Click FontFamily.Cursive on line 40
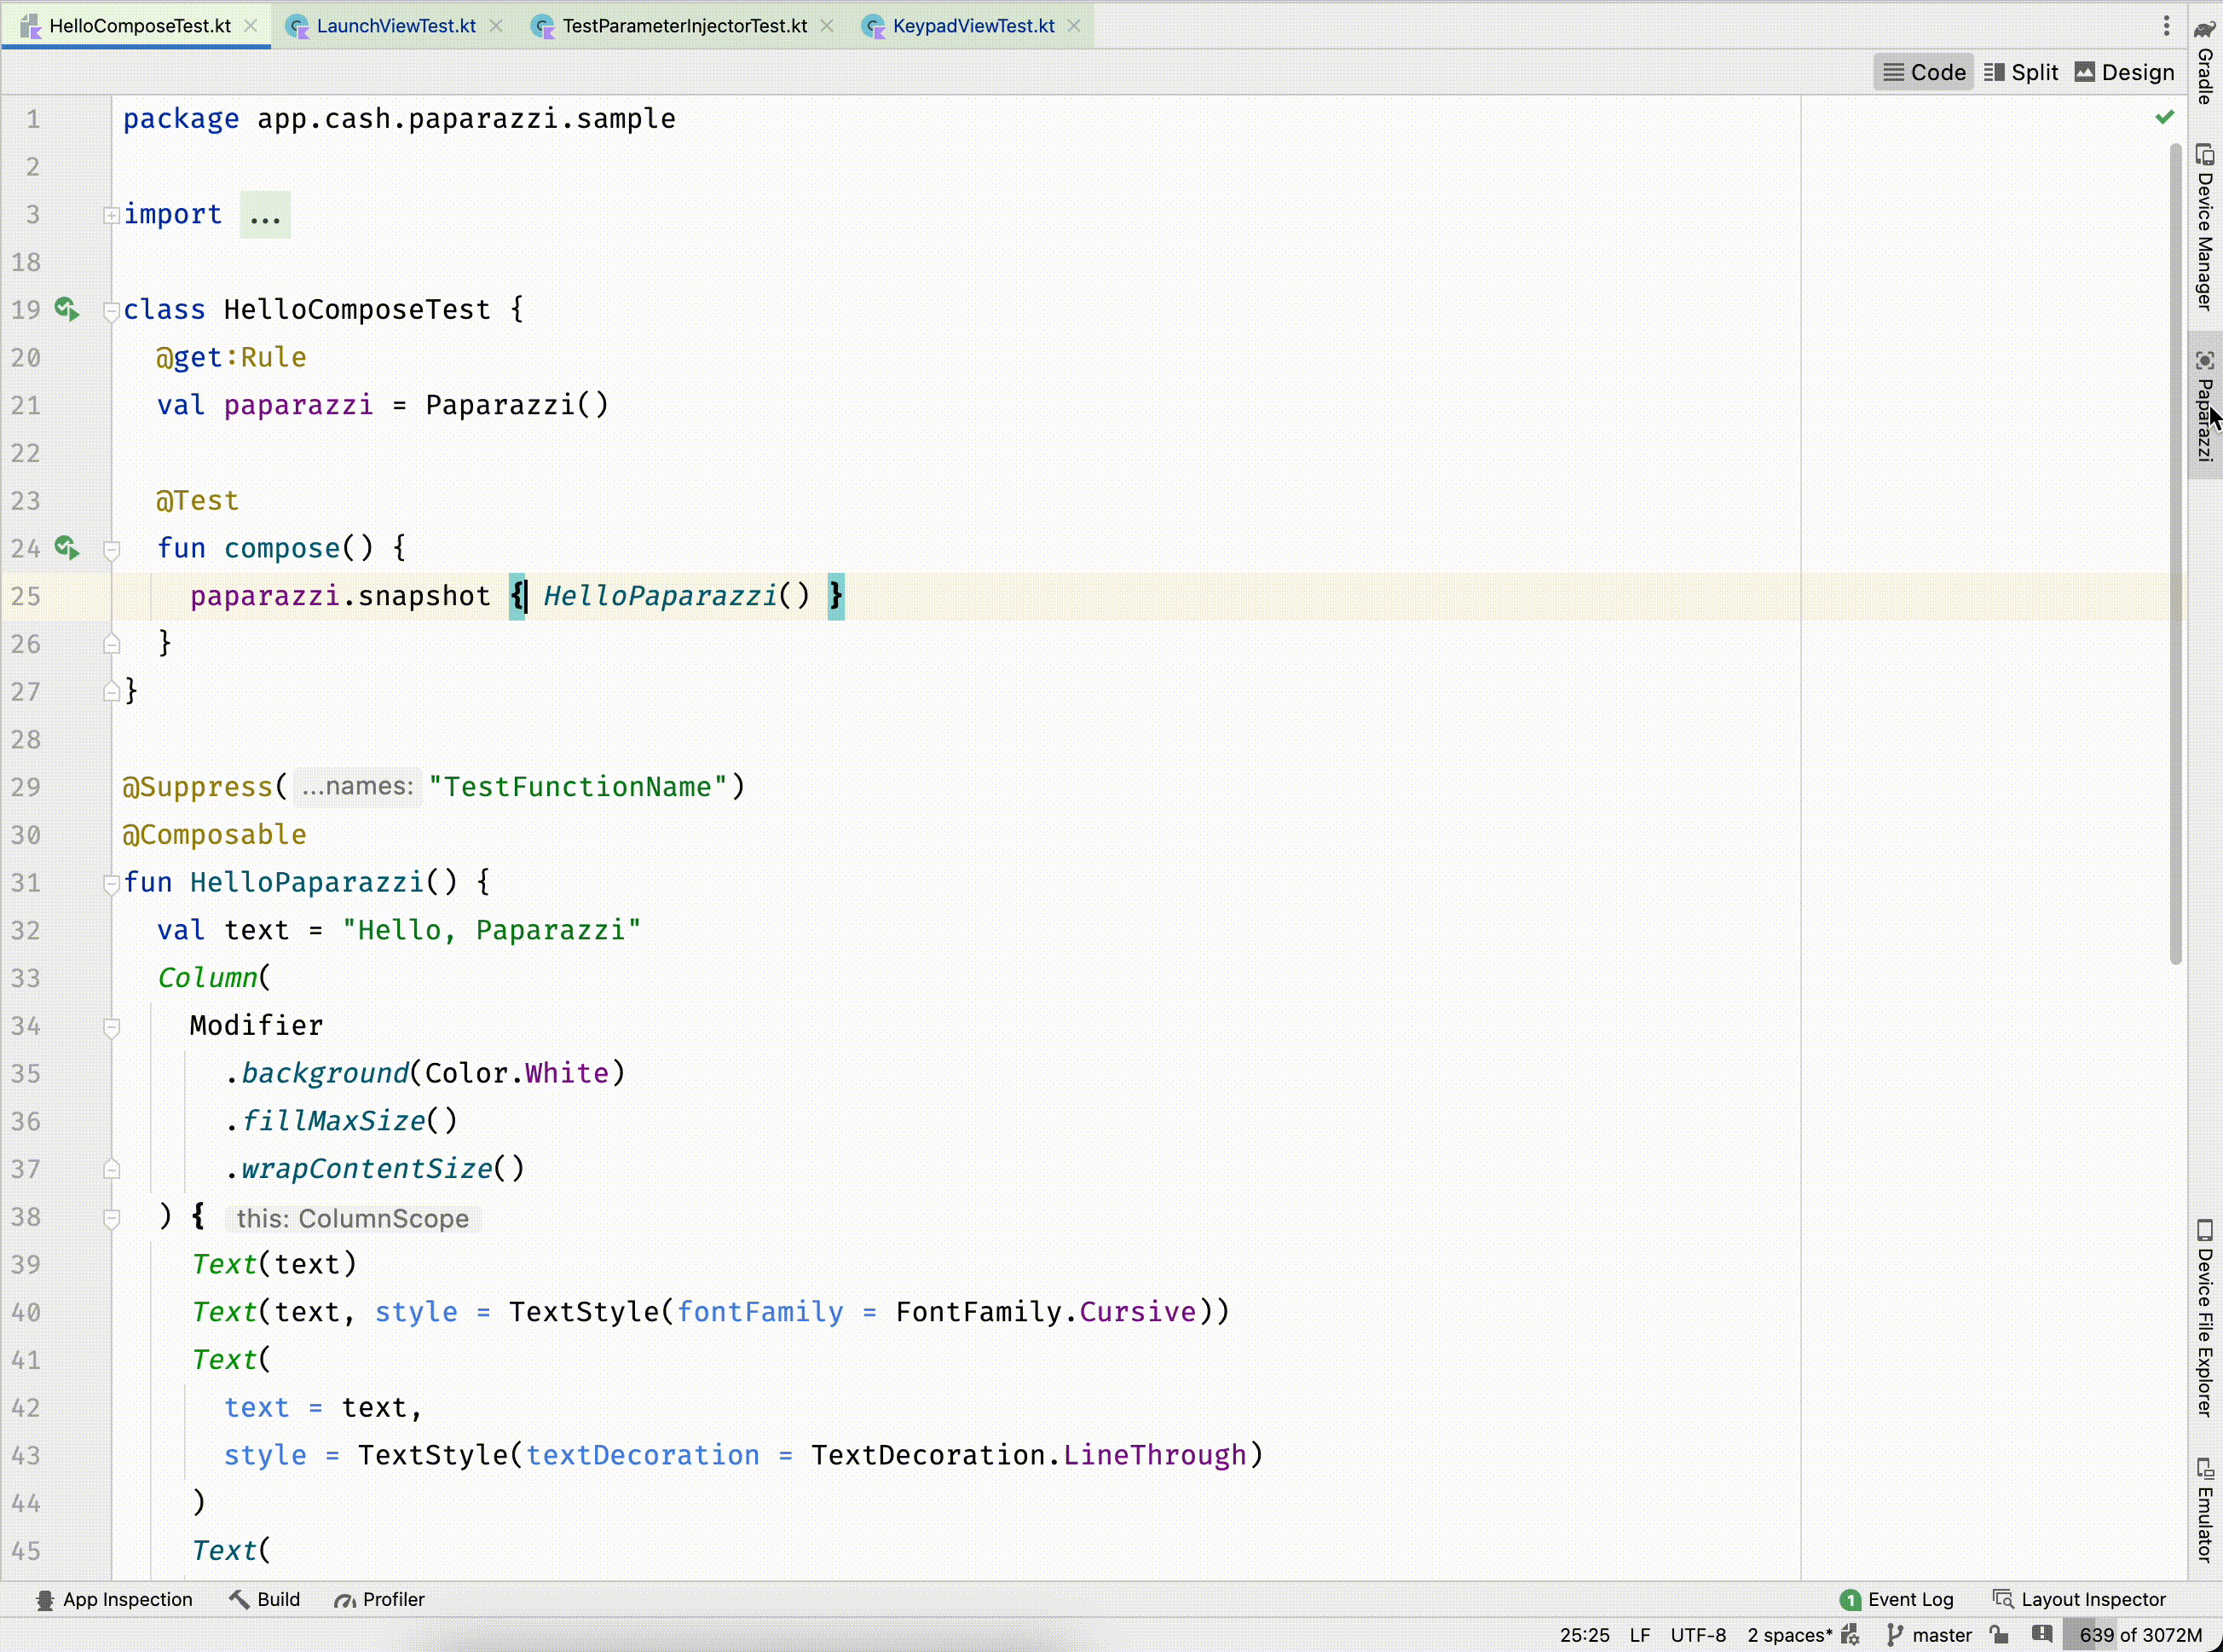The image size is (2223, 1652). (x=1046, y=1311)
